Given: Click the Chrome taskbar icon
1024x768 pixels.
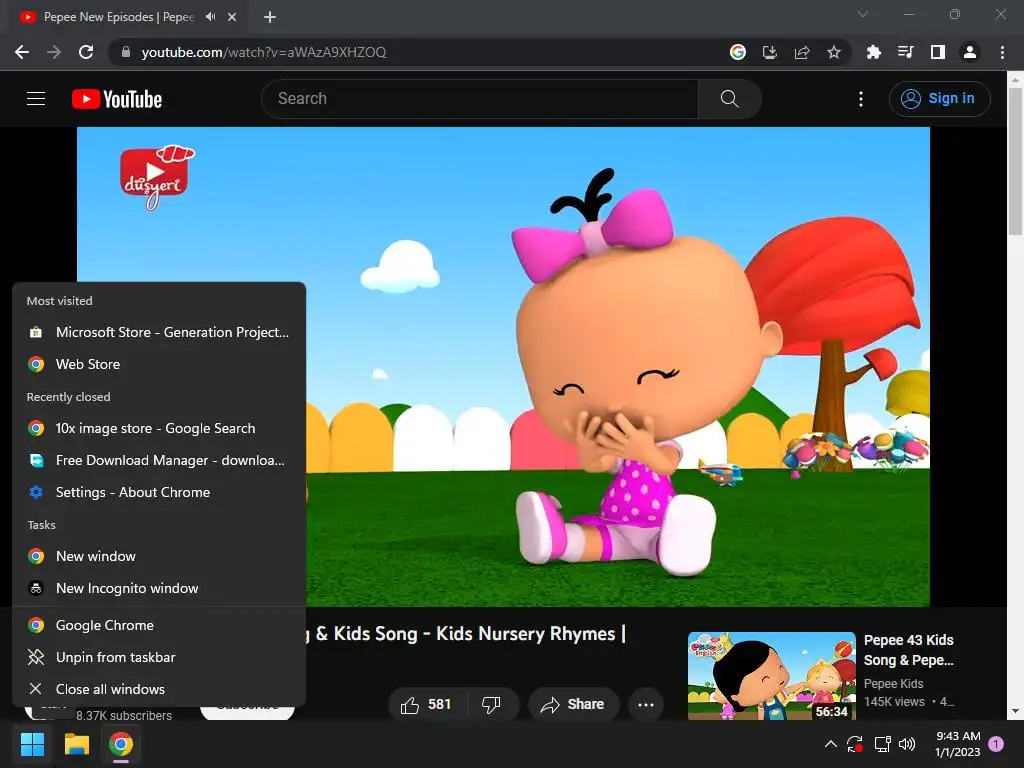Looking at the screenshot, I should tap(121, 744).
